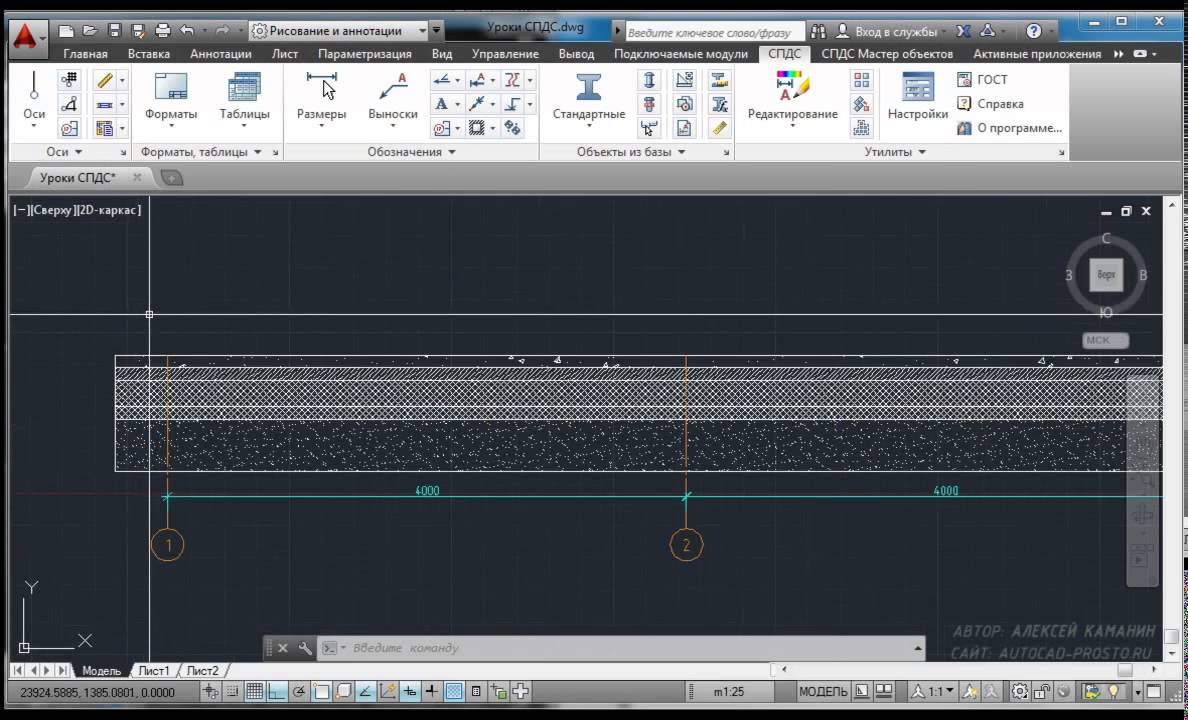
Task: Click the yellow wall line tool icon
Action: [104, 80]
